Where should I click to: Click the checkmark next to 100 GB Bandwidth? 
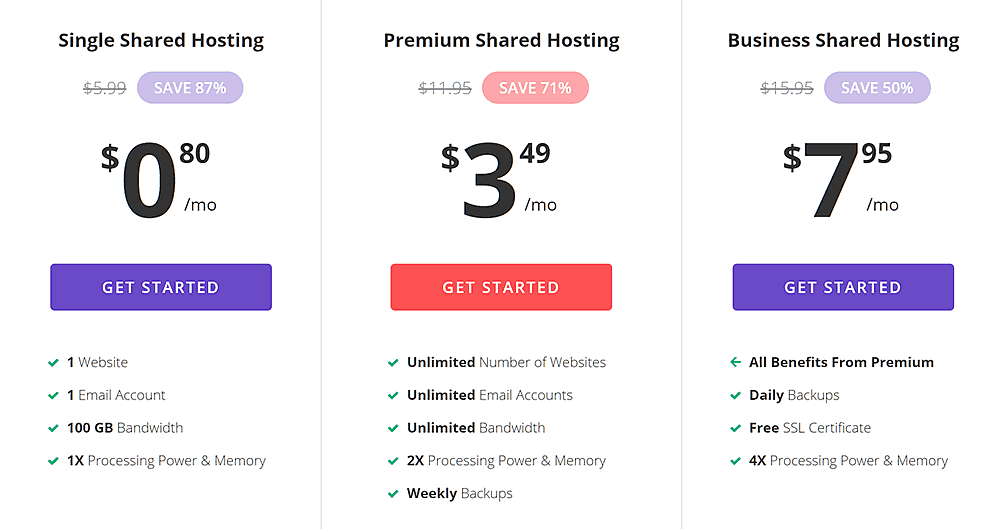(53, 428)
